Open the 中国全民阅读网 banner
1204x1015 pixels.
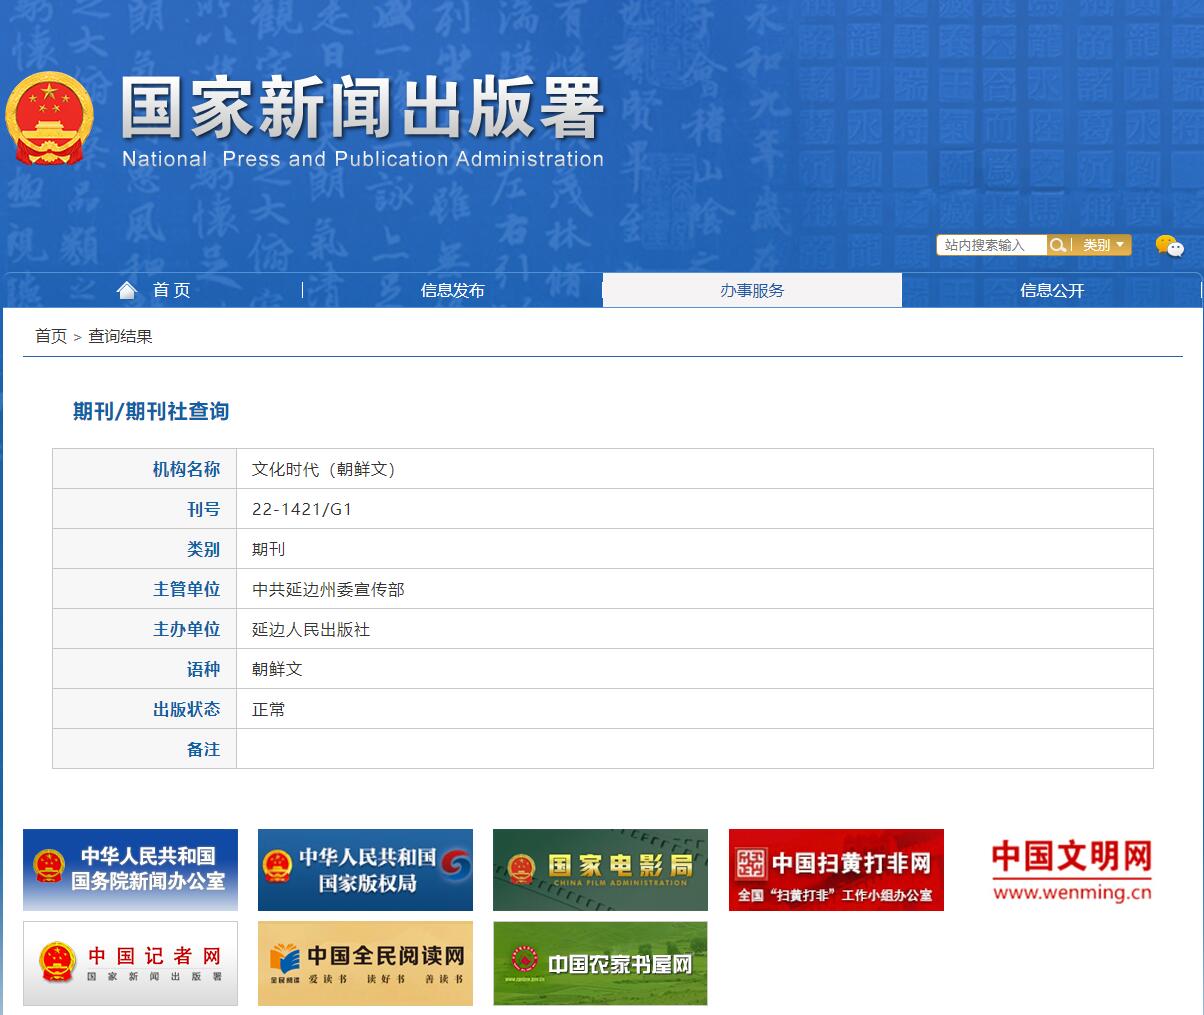pos(365,963)
